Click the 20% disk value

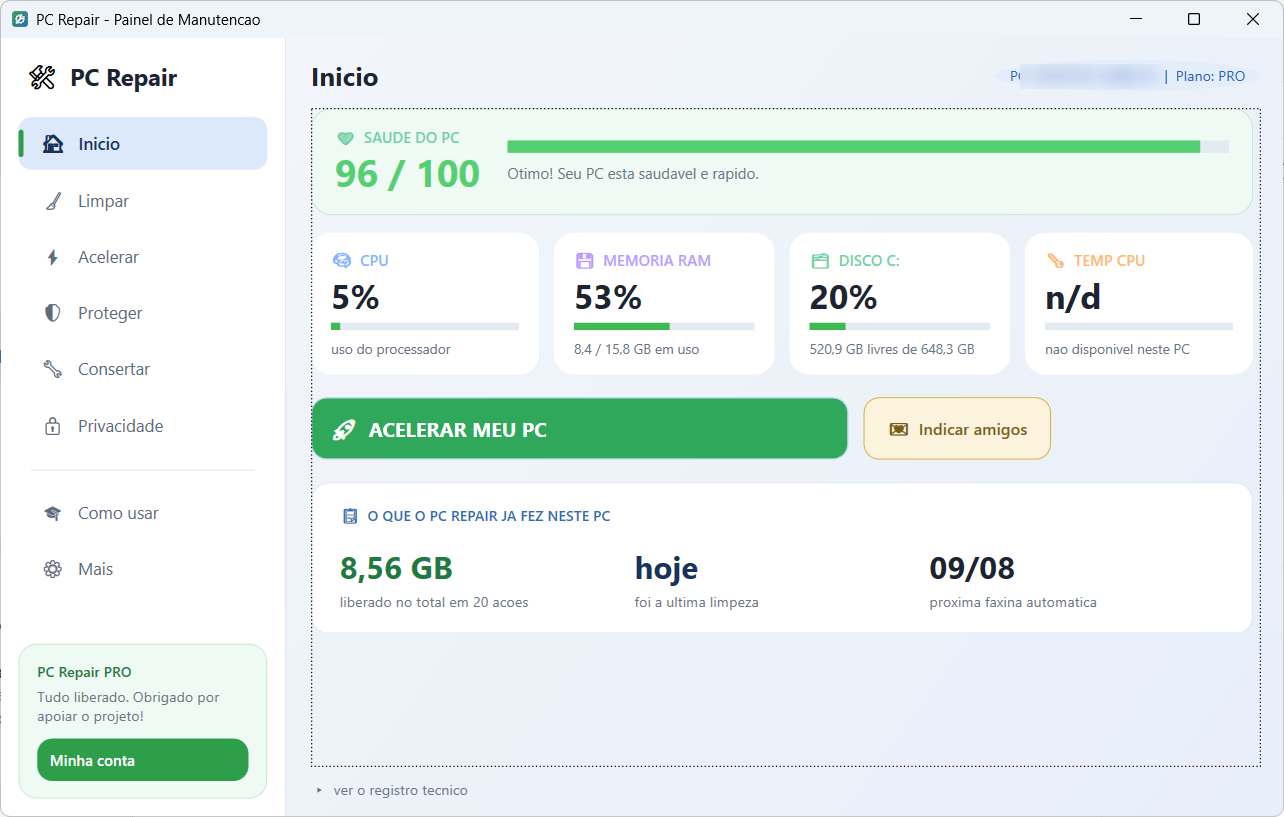click(x=844, y=297)
